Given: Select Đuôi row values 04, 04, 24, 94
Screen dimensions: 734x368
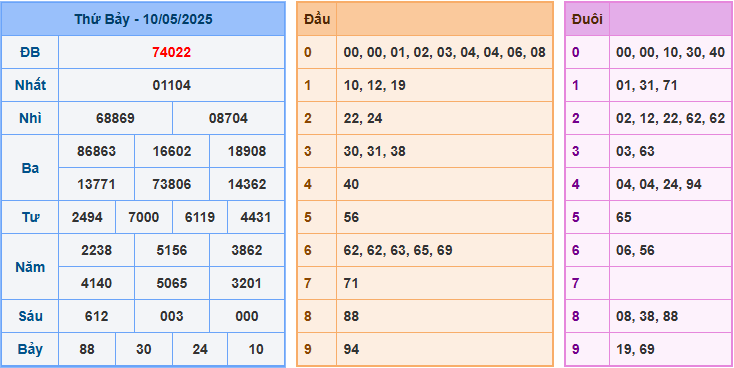Looking at the screenshot, I should tap(659, 184).
